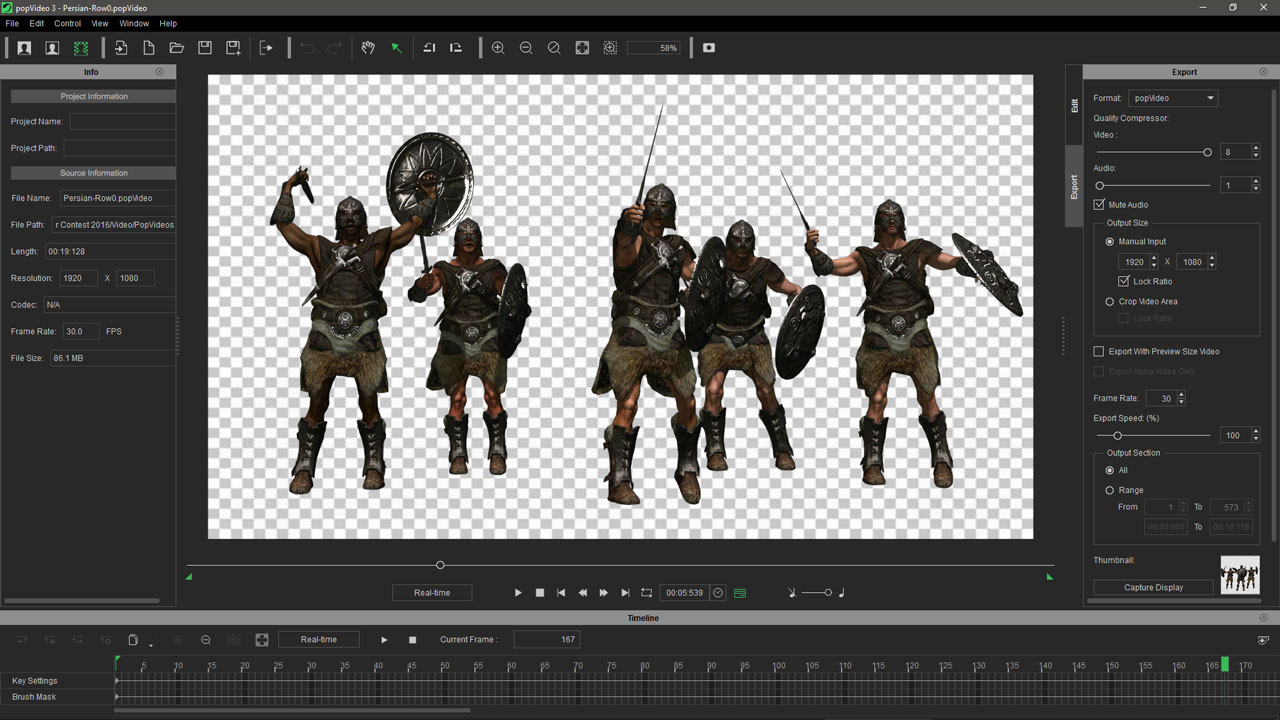The image size is (1280, 720).
Task: Toggle the Mute Audio checkbox
Action: pos(1100,205)
